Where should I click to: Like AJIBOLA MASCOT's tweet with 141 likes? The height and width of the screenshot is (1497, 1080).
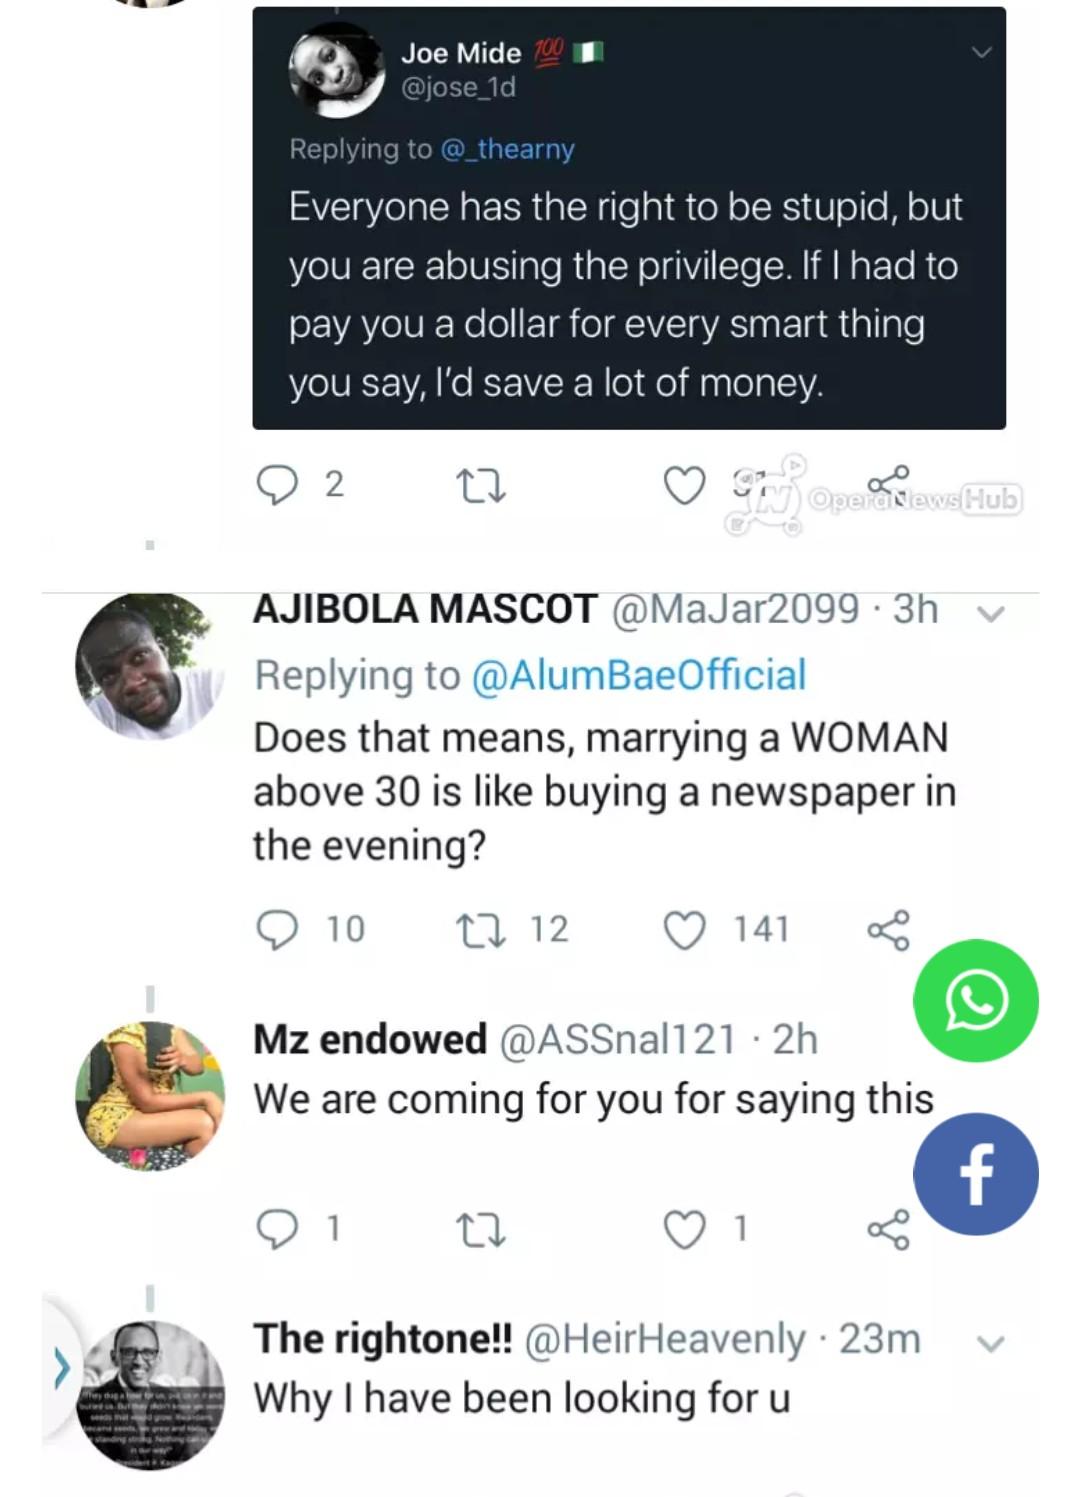[x=685, y=930]
